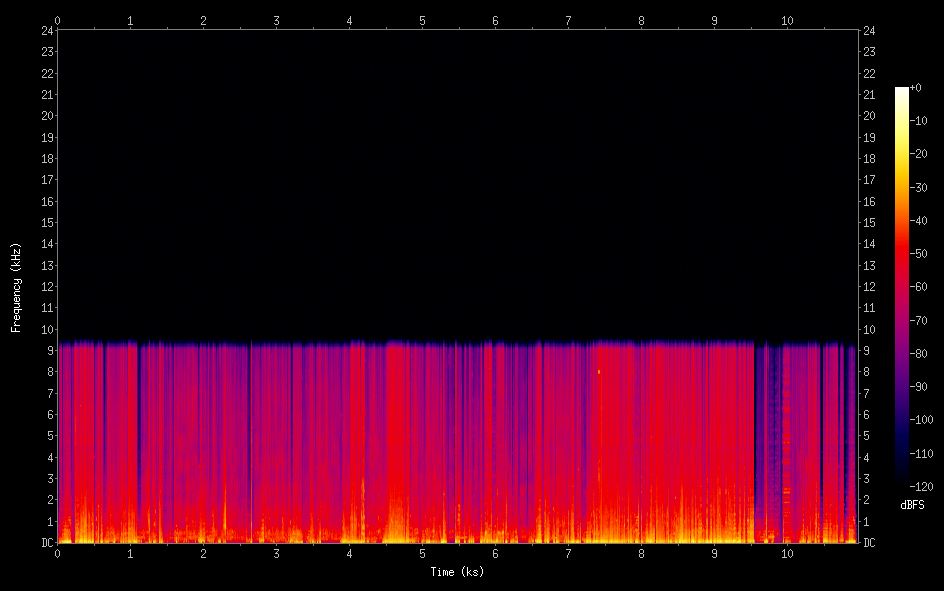Click the bright spot at 8 kHz in the spectrogram

pos(599,372)
